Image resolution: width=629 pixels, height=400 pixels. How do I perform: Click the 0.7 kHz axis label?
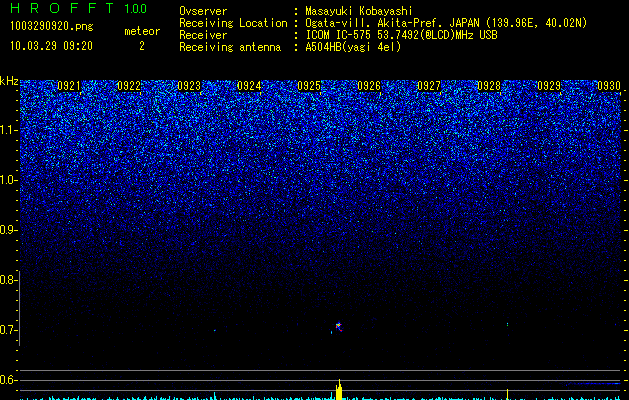tap(7, 330)
